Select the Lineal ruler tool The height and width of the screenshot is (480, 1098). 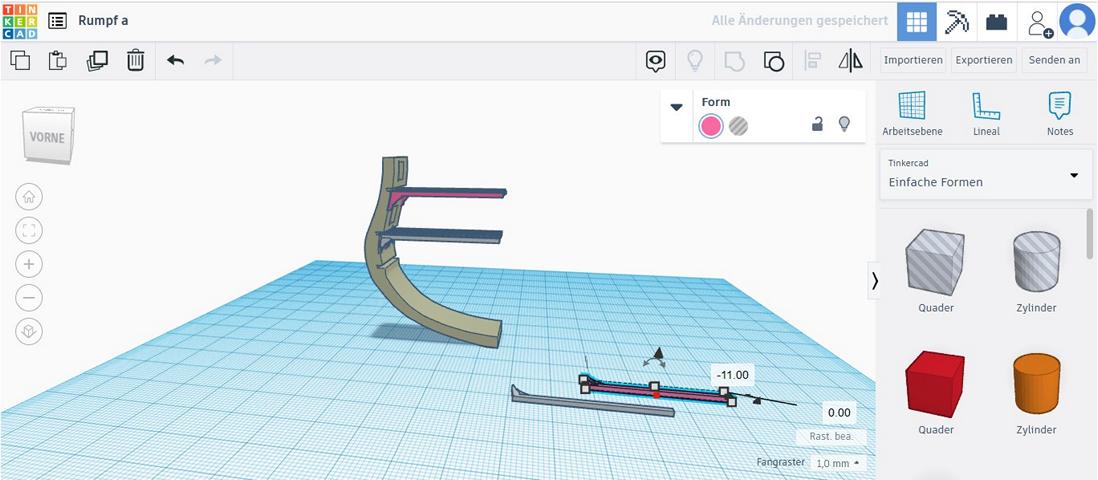click(x=985, y=113)
